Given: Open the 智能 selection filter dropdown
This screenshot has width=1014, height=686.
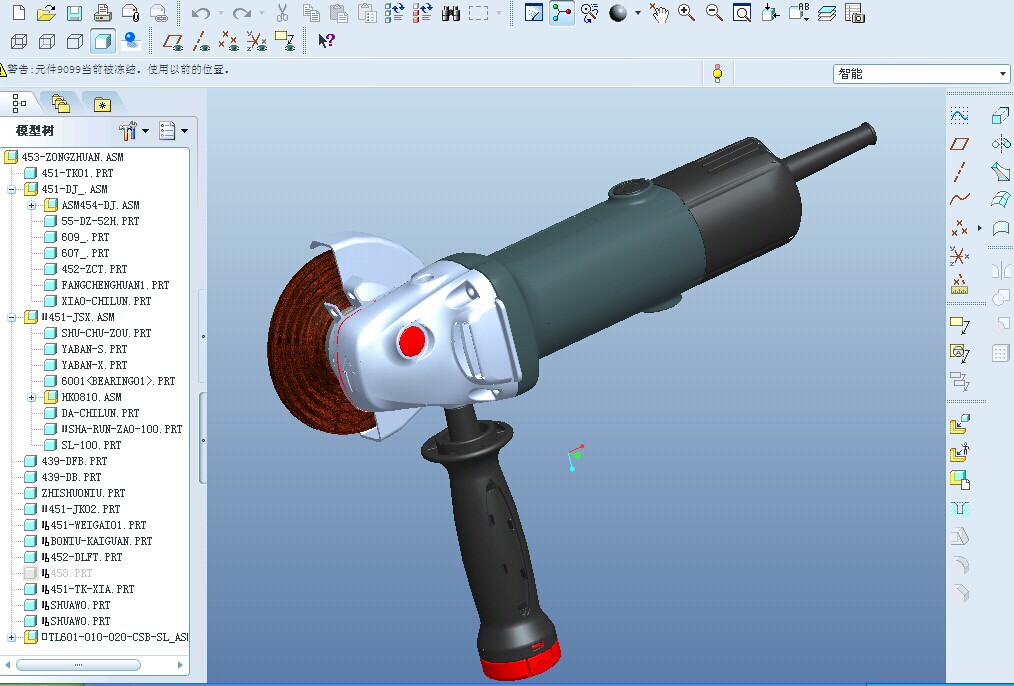Looking at the screenshot, I should click(x=1003, y=73).
